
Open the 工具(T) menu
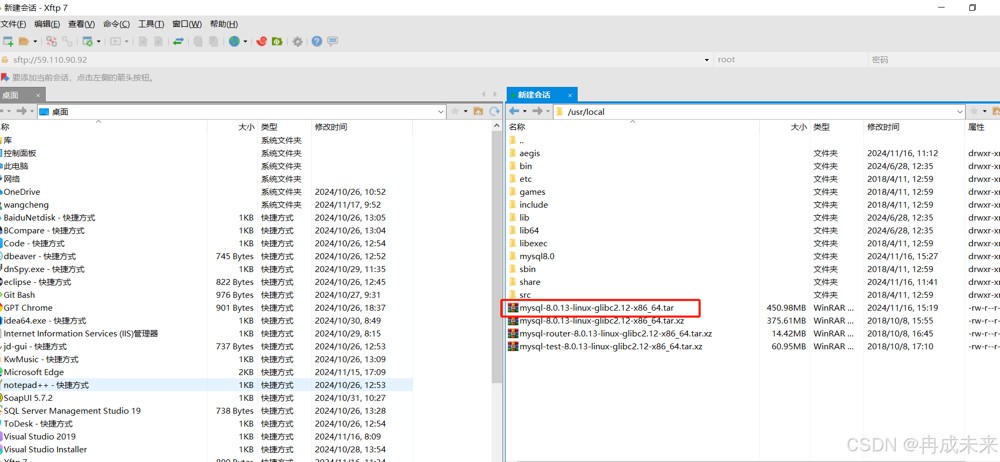click(151, 24)
